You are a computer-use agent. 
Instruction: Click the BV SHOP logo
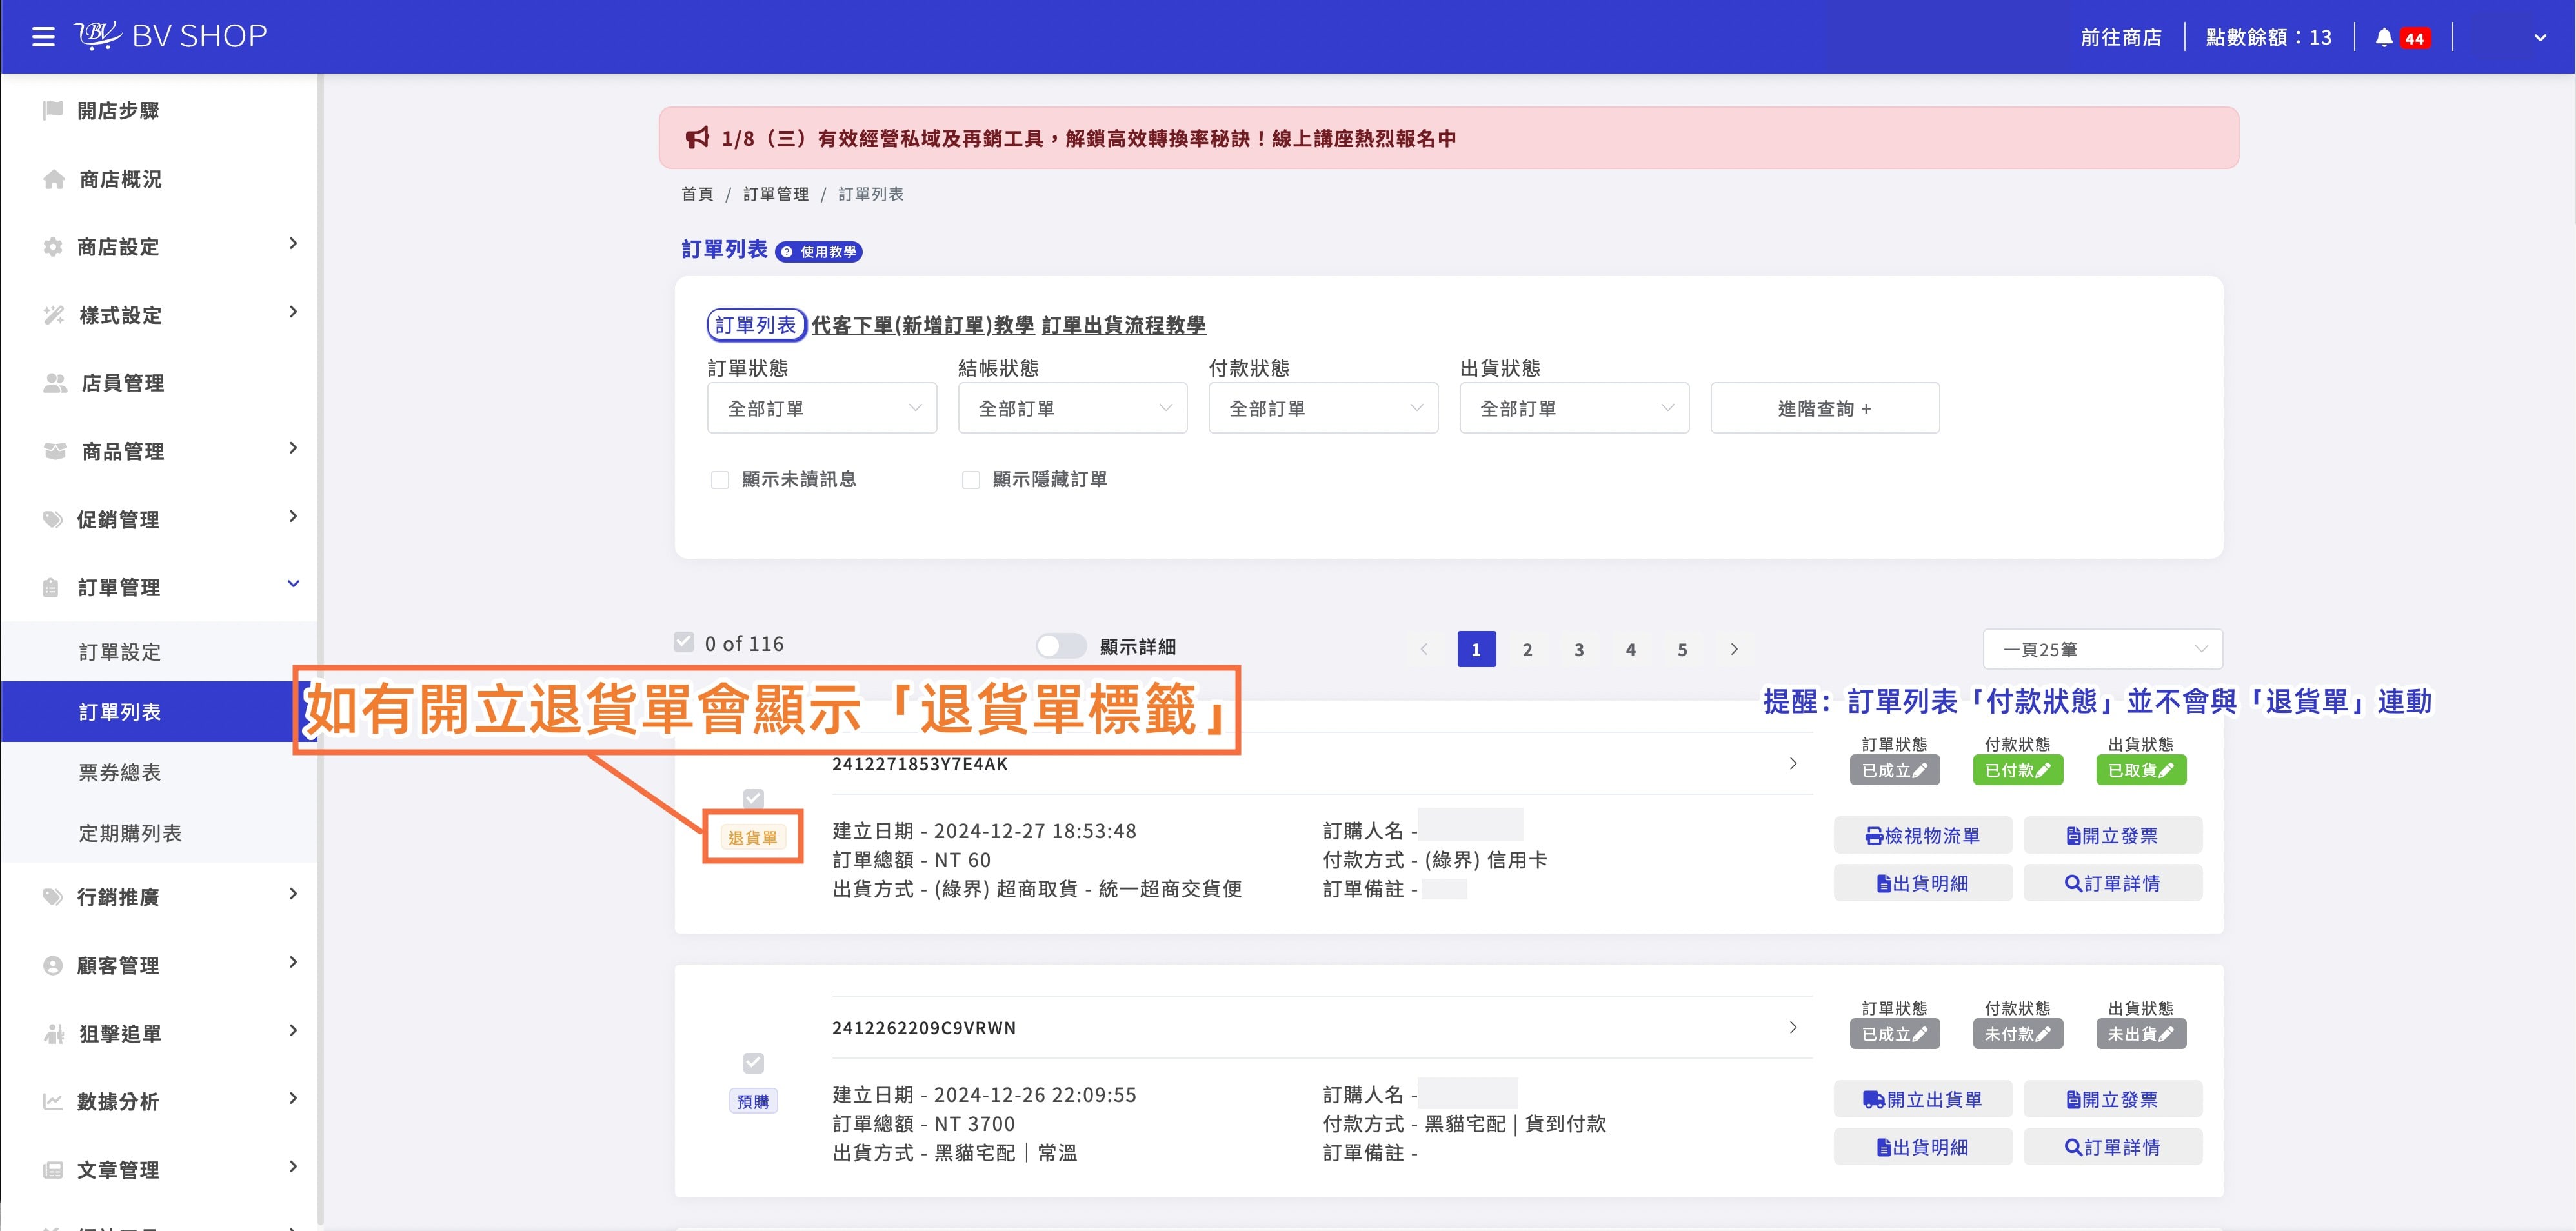tap(171, 36)
